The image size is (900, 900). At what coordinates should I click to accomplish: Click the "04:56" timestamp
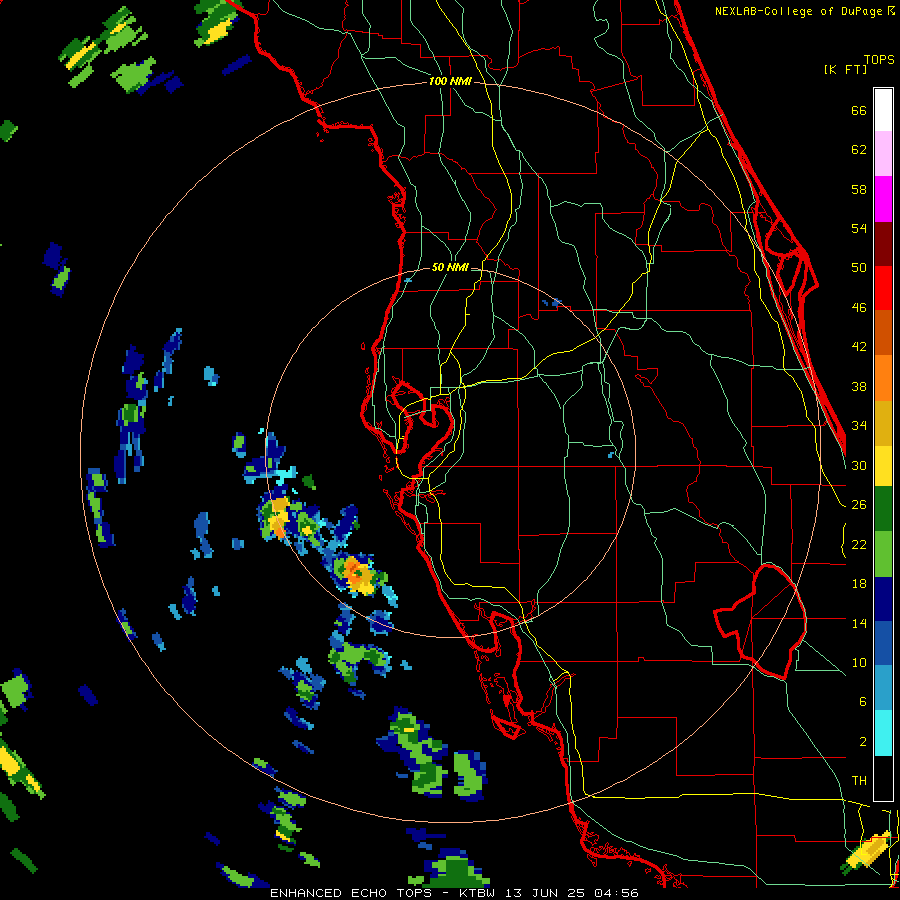tap(616, 893)
